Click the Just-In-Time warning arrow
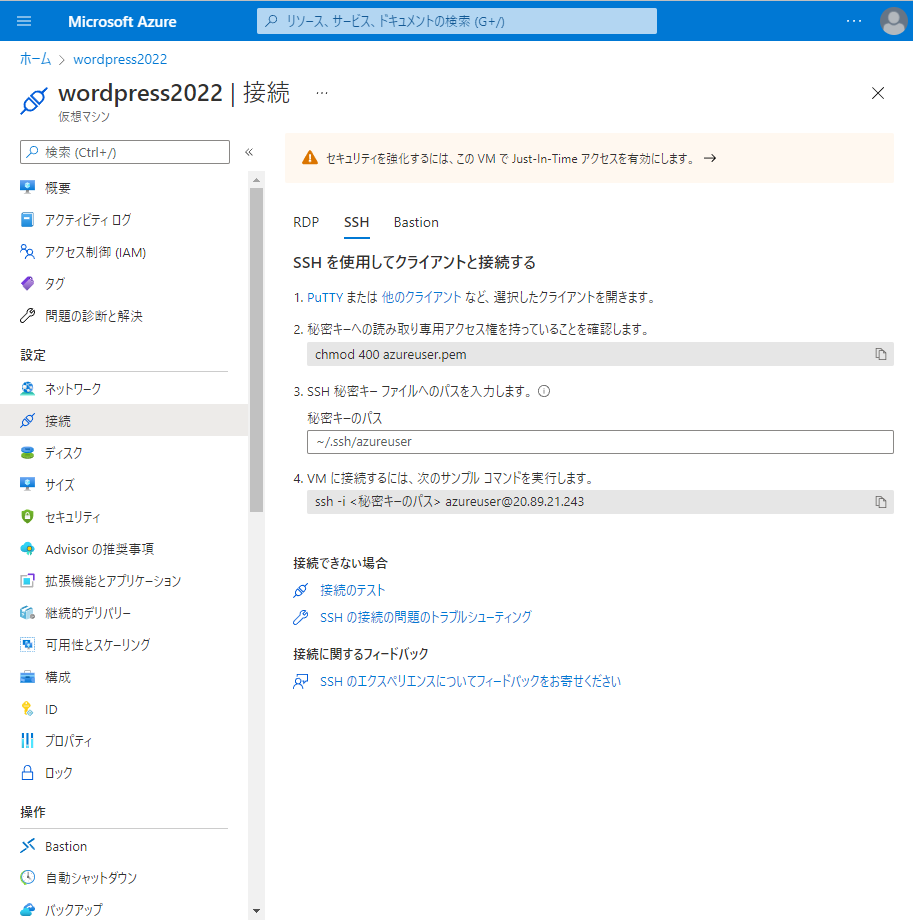Image resolution: width=913 pixels, height=920 pixels. pos(710,158)
